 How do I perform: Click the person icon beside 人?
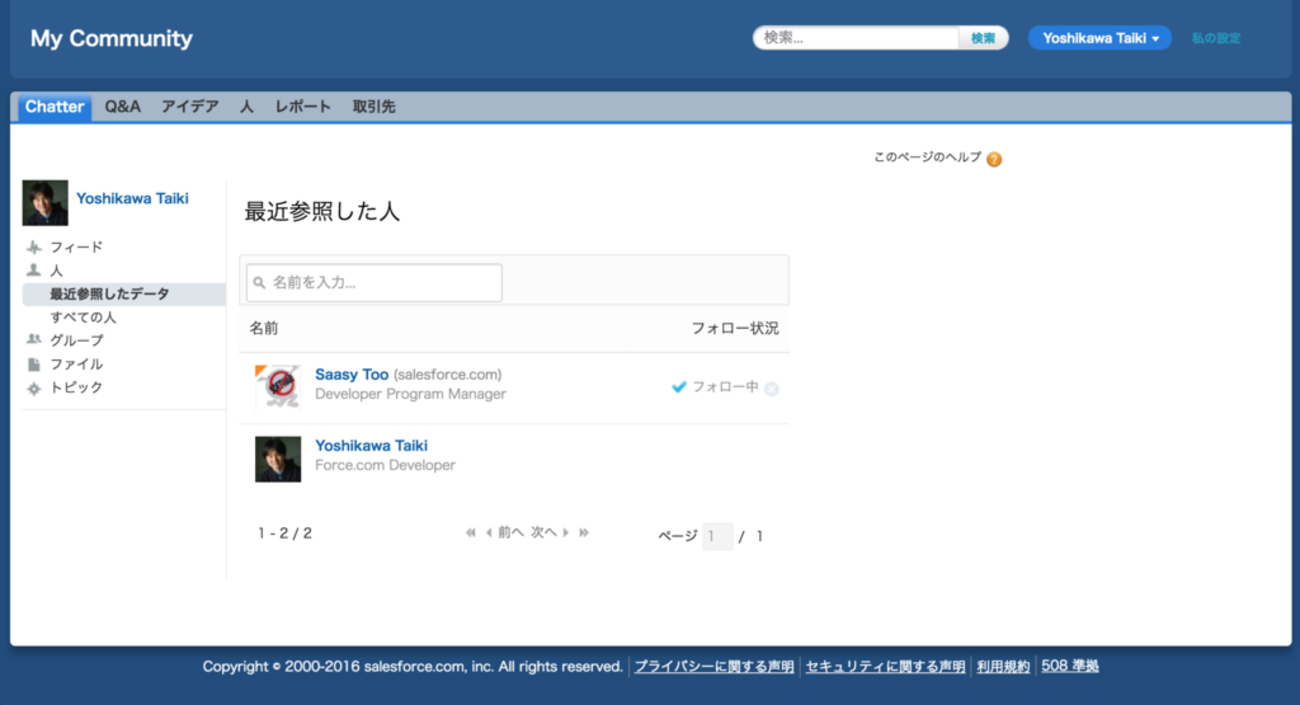tap(34, 271)
